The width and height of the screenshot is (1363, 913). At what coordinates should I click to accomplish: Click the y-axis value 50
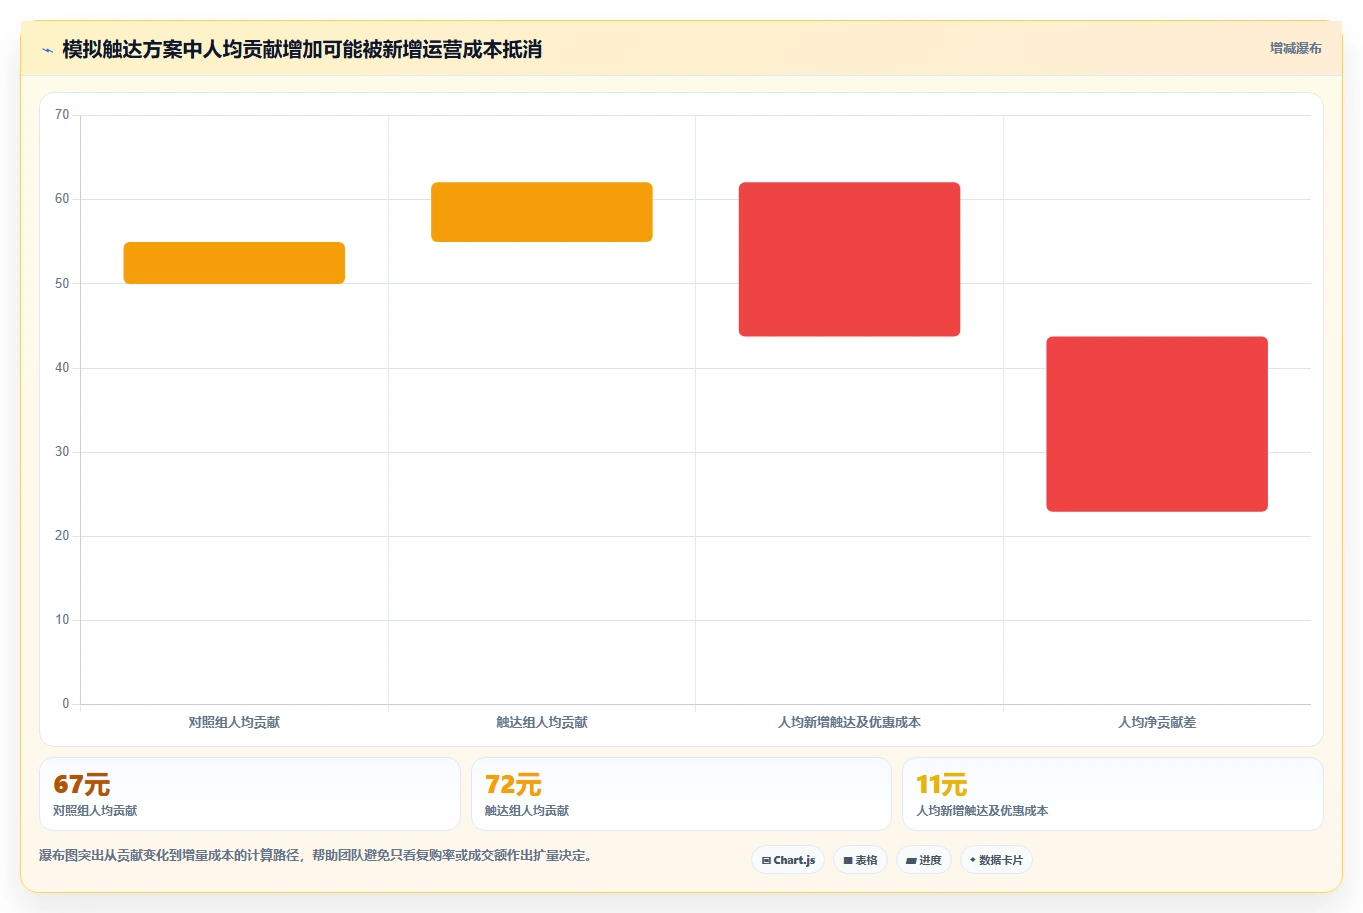pos(62,284)
